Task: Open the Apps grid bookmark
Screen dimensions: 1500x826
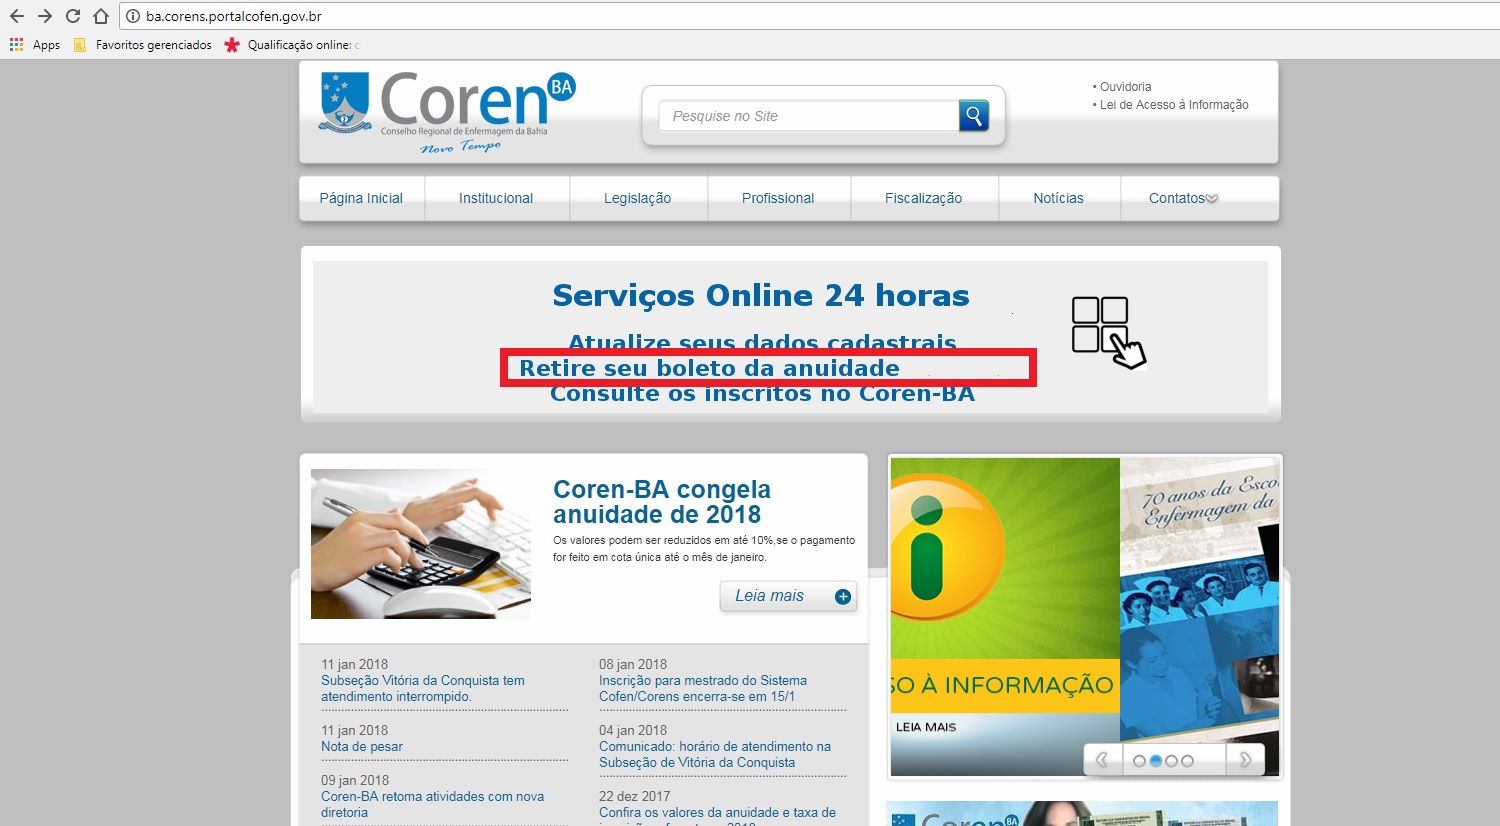Action: [35, 45]
